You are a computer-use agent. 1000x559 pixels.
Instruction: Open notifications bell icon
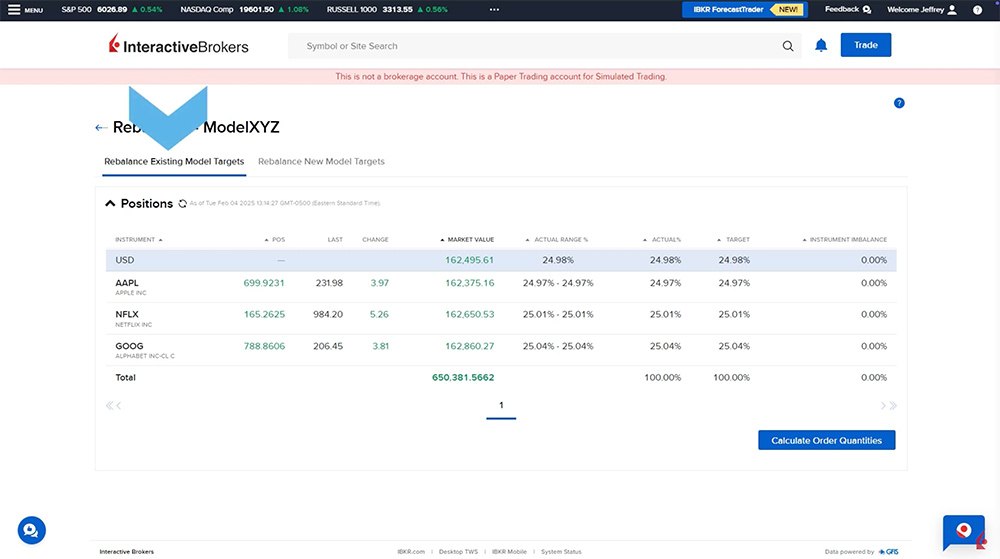[821, 45]
